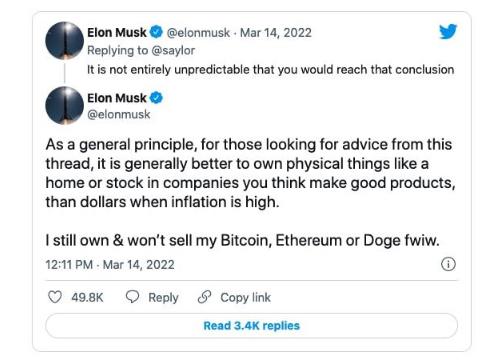Click the Elon Musk name on main tweet
Screen dimensions: 501x361
(117, 98)
